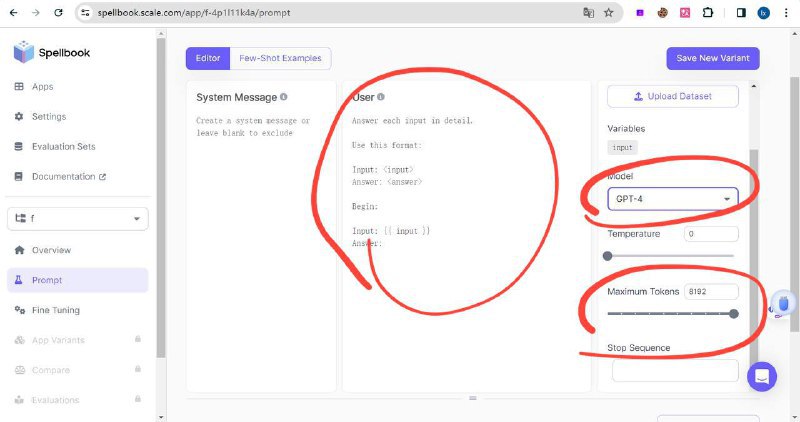Viewport: 800px width, 422px height.
Task: Click the Stop Sequence input field
Action: 675,371
